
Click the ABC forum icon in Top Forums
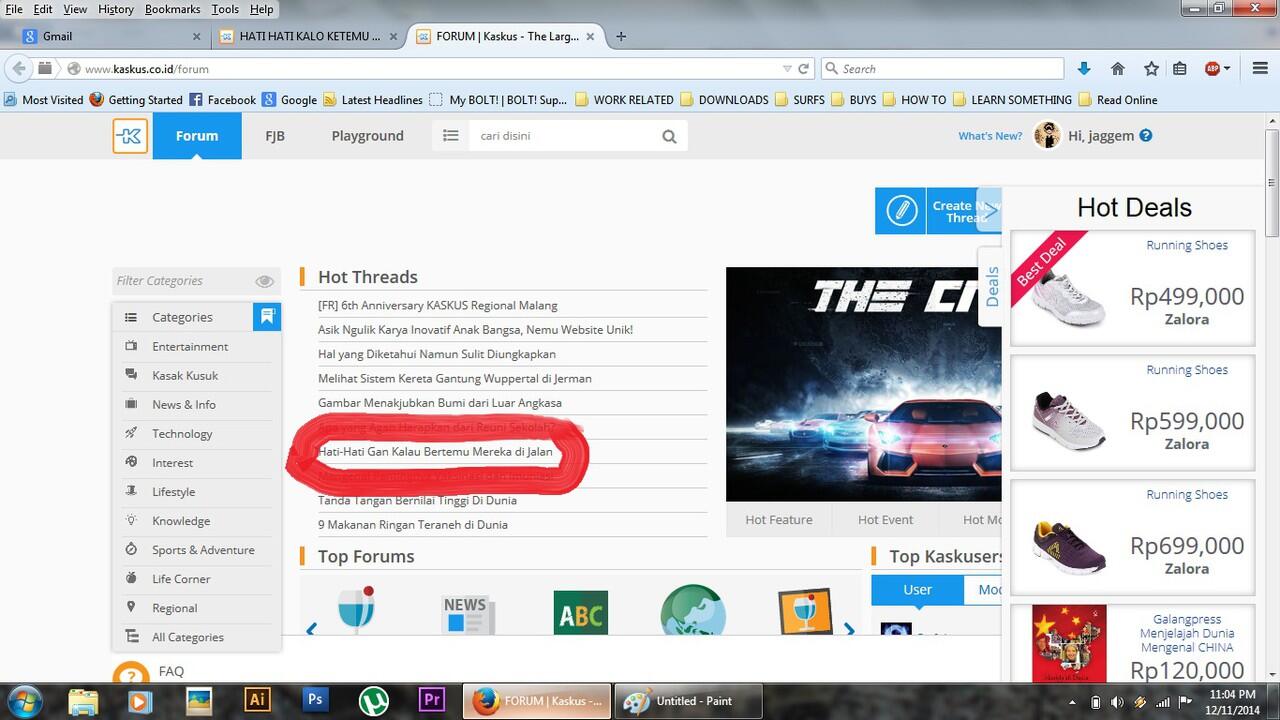pyautogui.click(x=581, y=612)
